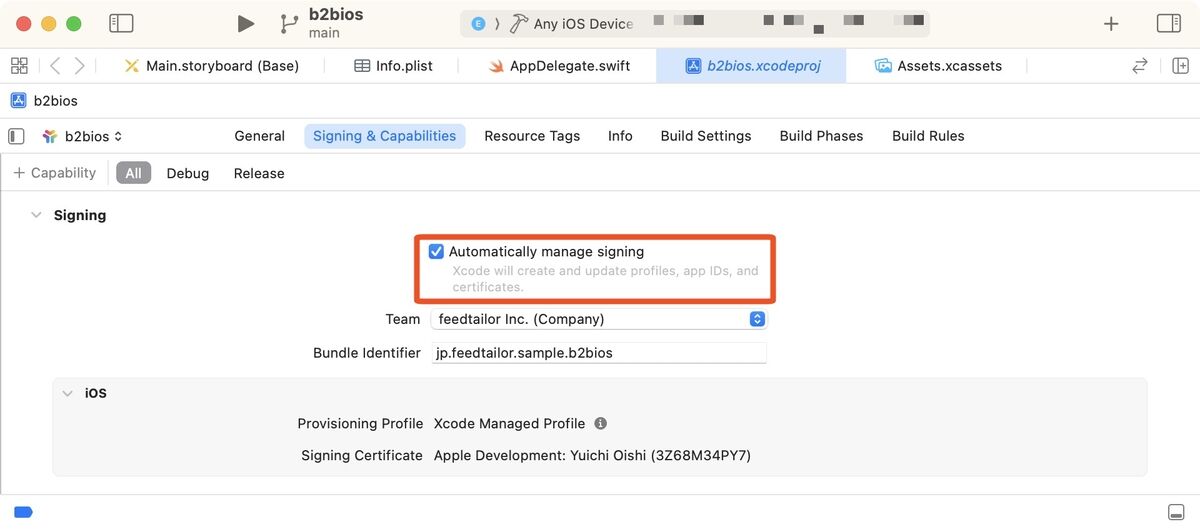The image size is (1200, 529).
Task: Select the All configurations filter
Action: click(133, 173)
